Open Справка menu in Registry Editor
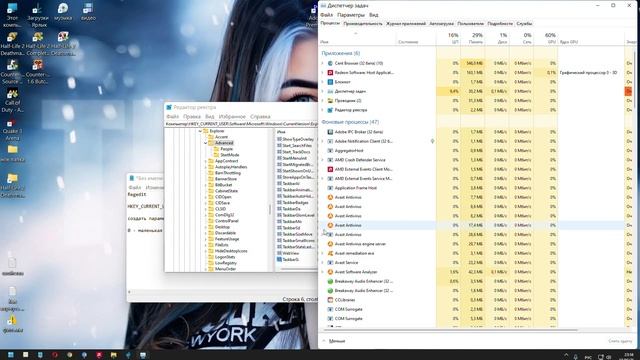Viewport: 640px width, 360px height. pyautogui.click(x=260, y=117)
